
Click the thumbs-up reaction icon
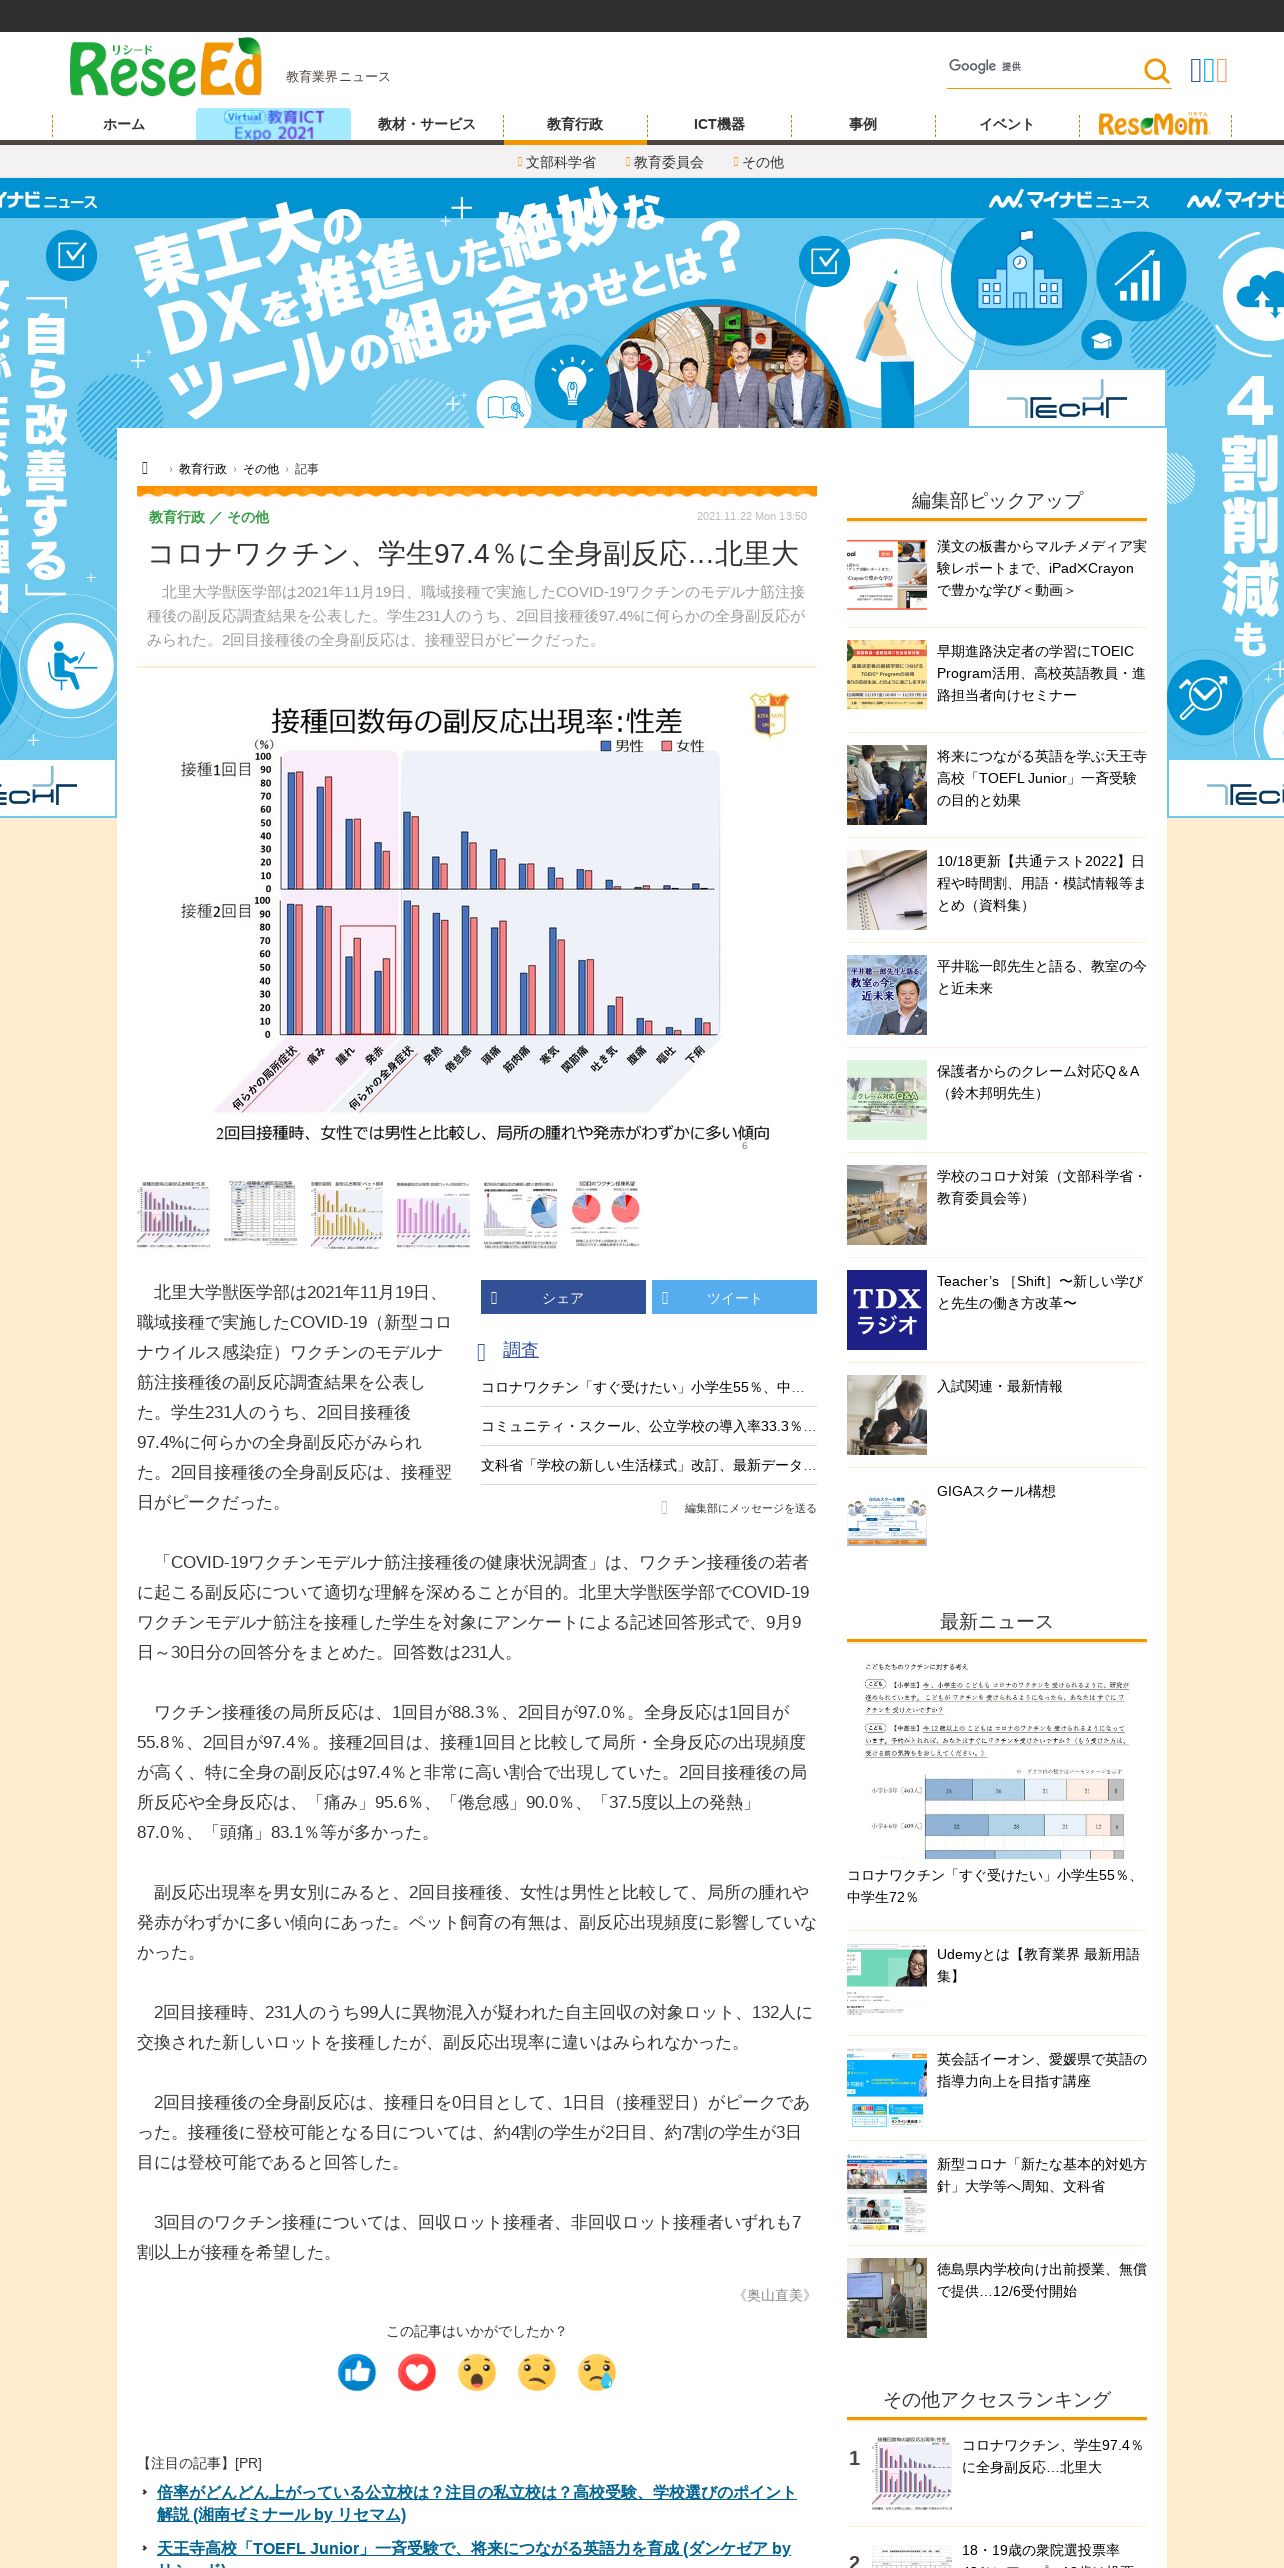(x=357, y=2372)
